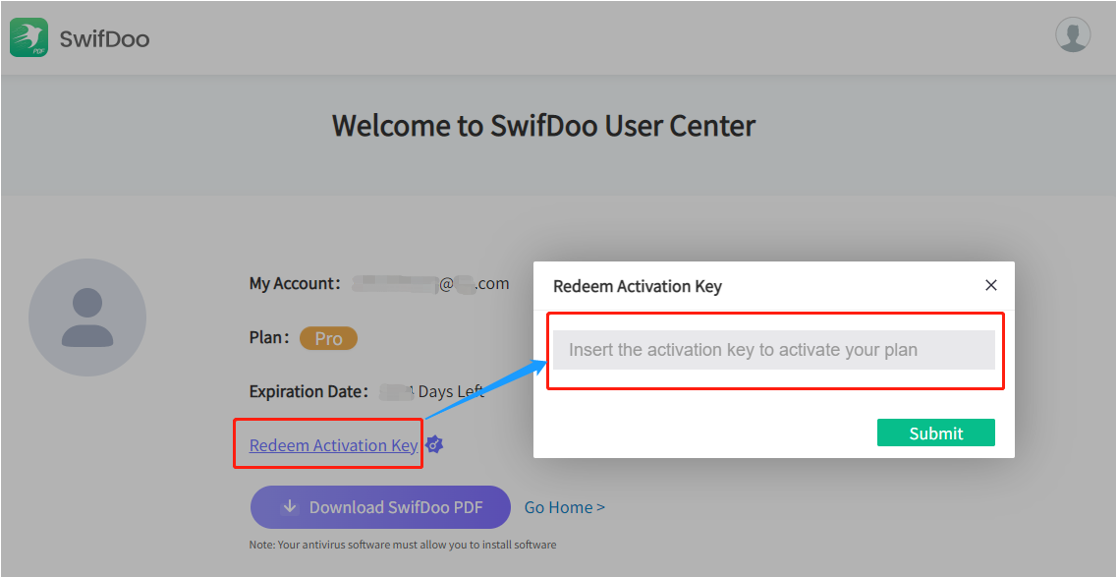Click the purple key badge beside Redeem link
Viewport: 1116px width, 577px height.
click(x=435, y=445)
